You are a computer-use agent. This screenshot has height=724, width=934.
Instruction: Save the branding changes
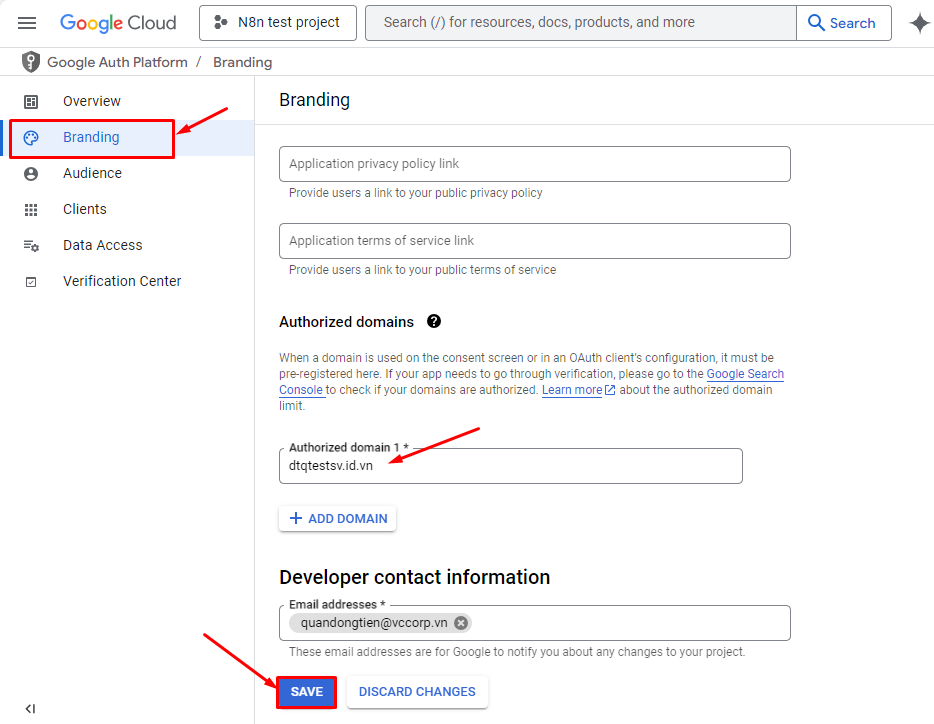(x=307, y=692)
